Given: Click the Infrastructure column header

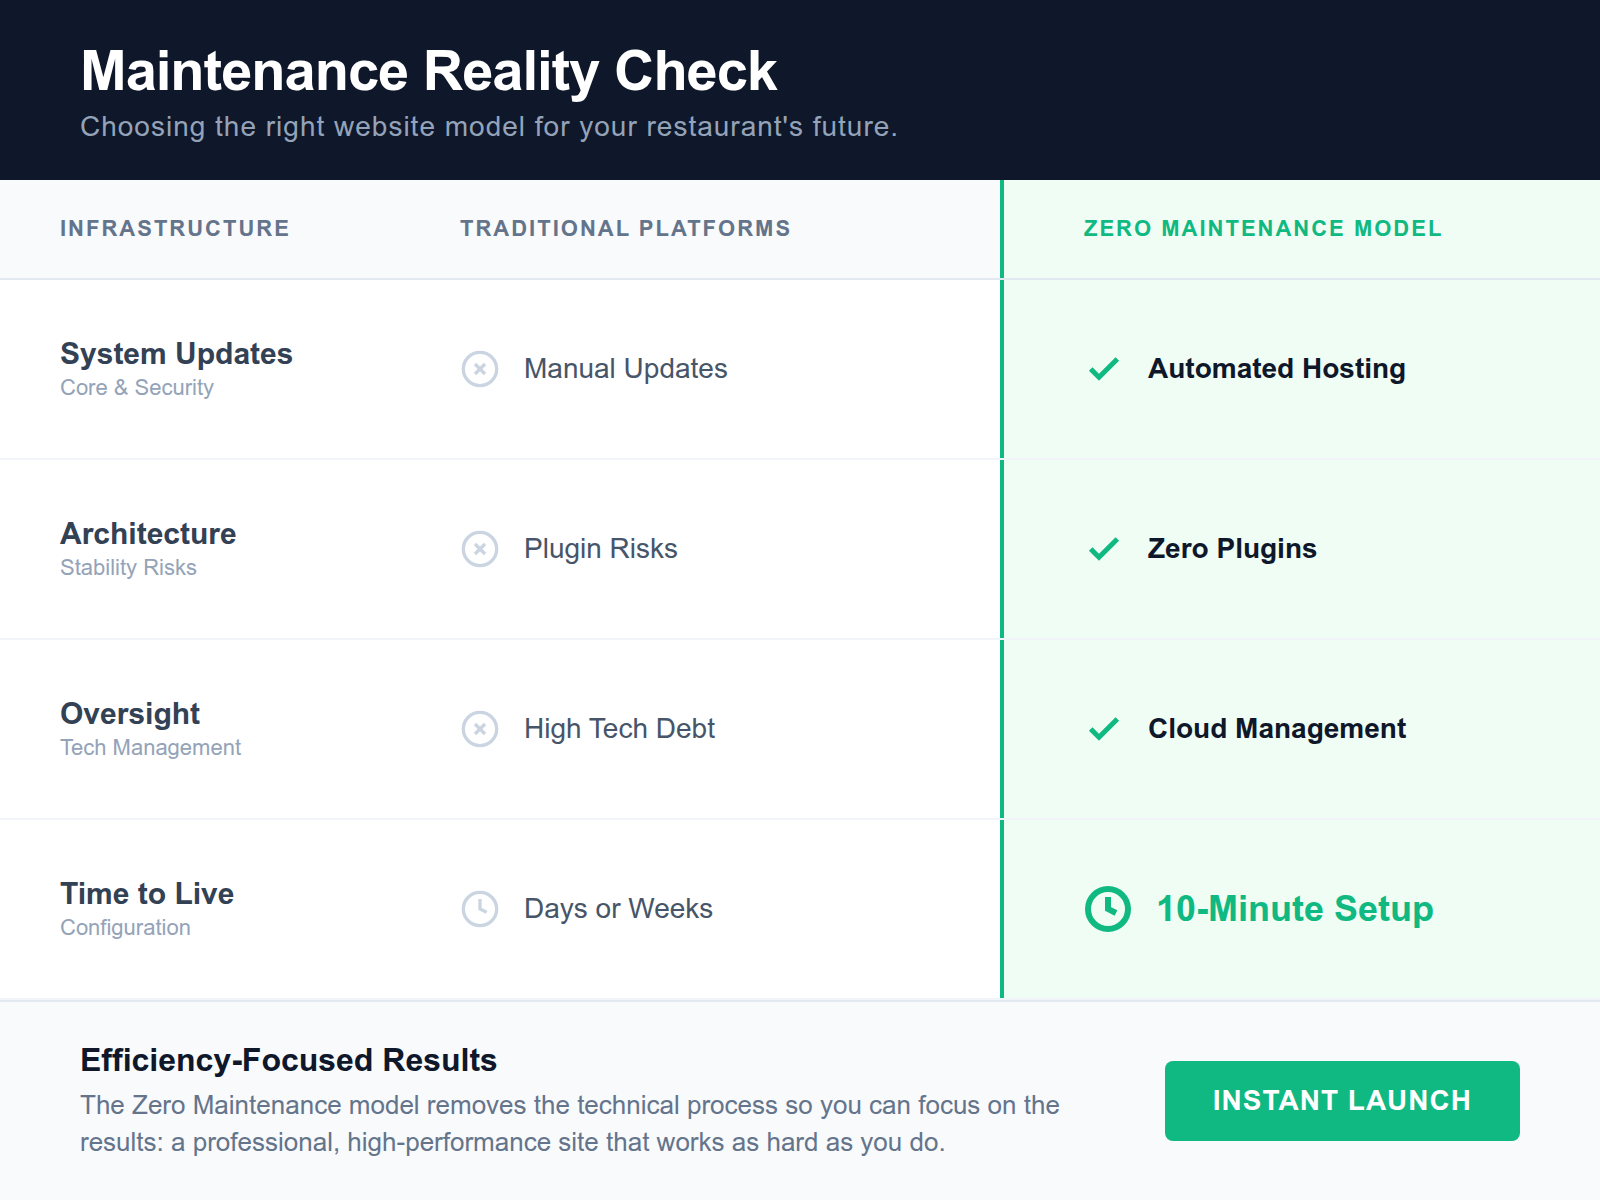Looking at the screenshot, I should pos(174,228).
